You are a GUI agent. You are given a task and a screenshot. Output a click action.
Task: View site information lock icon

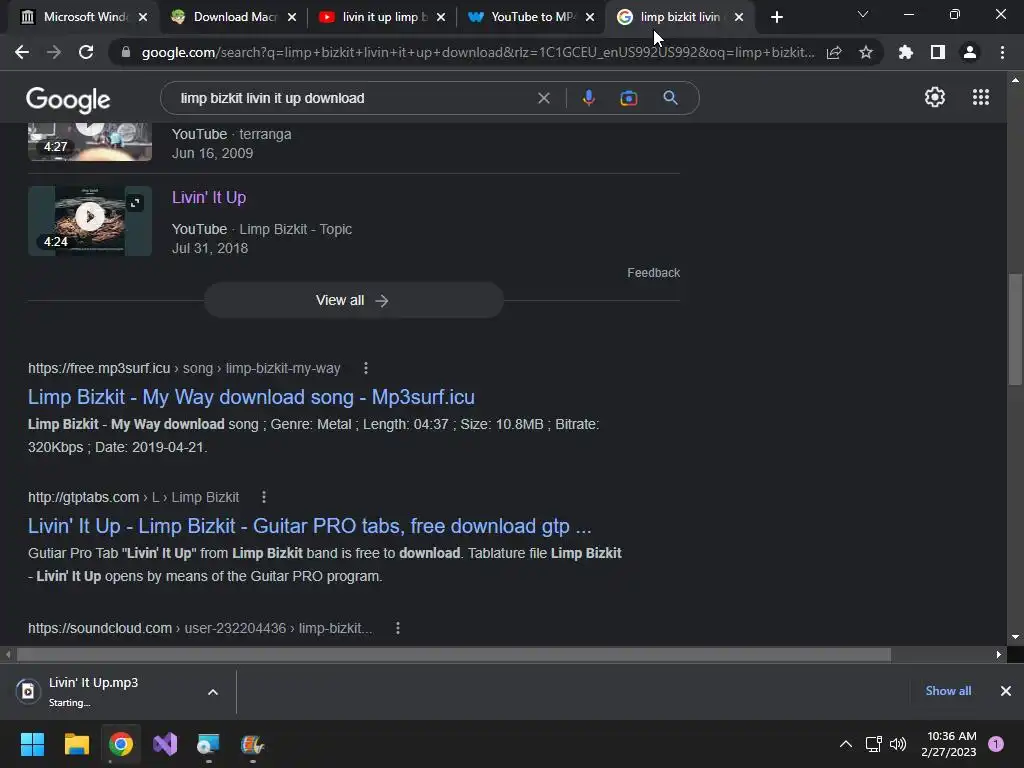pyautogui.click(x=126, y=52)
